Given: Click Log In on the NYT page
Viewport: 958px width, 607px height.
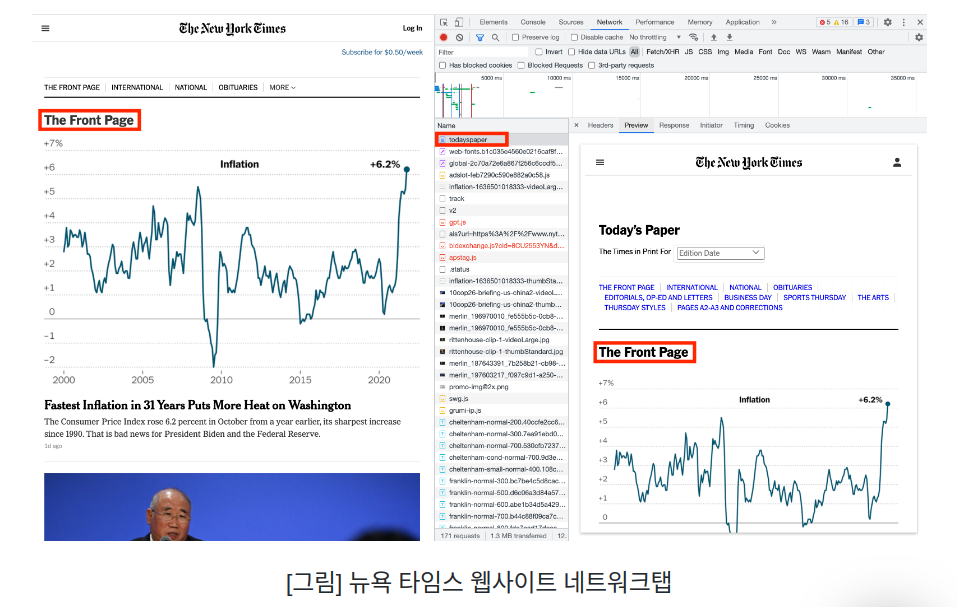Looking at the screenshot, I should pos(412,28).
